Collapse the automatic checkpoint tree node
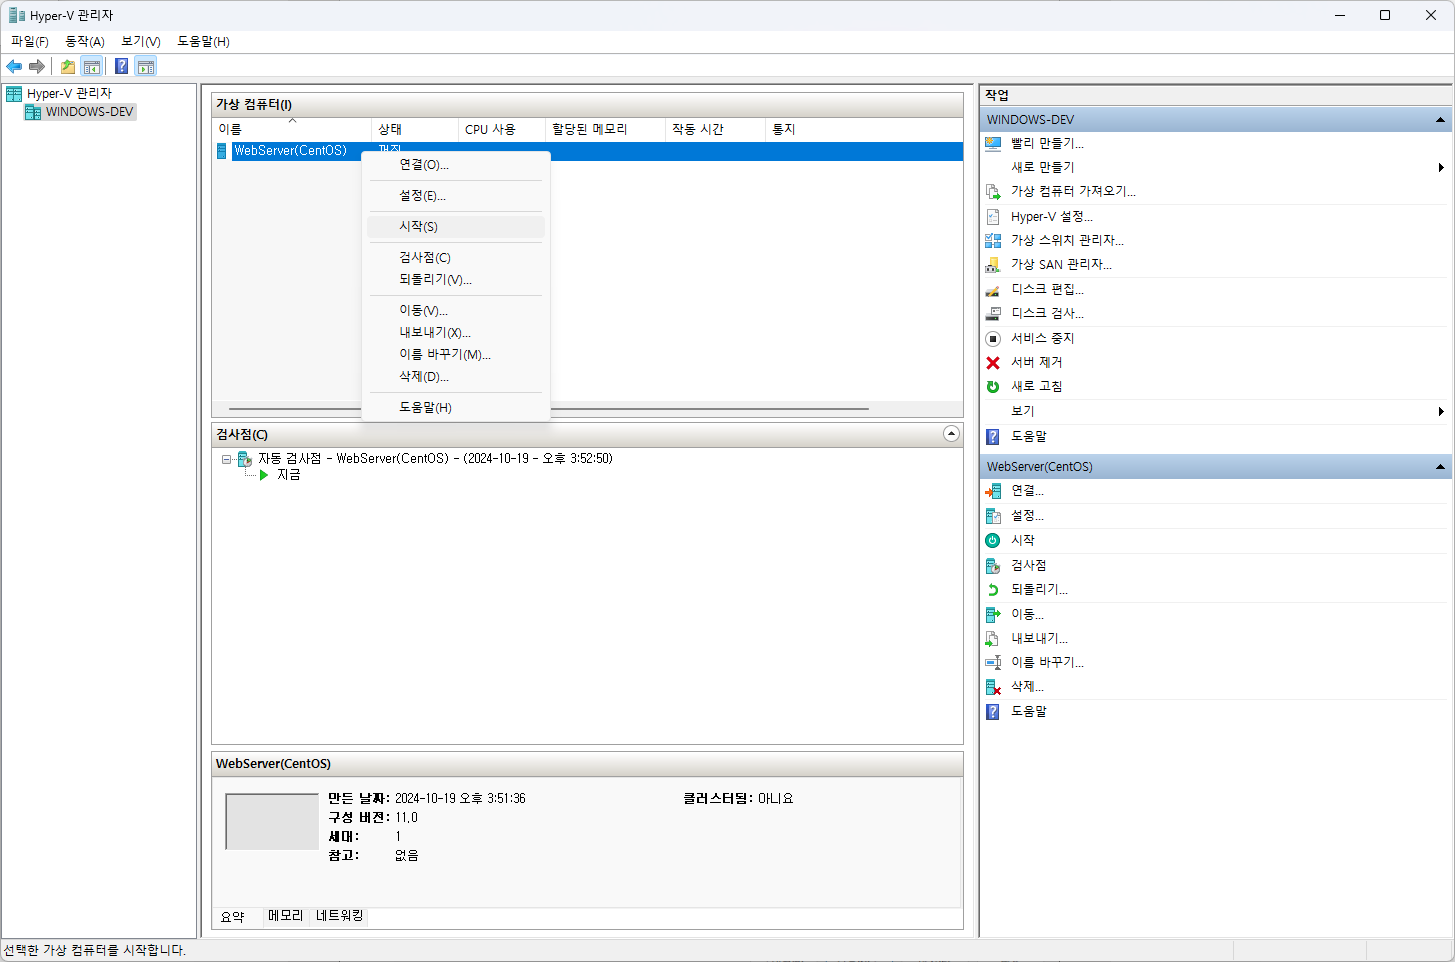Viewport: 1455px width, 962px height. [x=226, y=459]
